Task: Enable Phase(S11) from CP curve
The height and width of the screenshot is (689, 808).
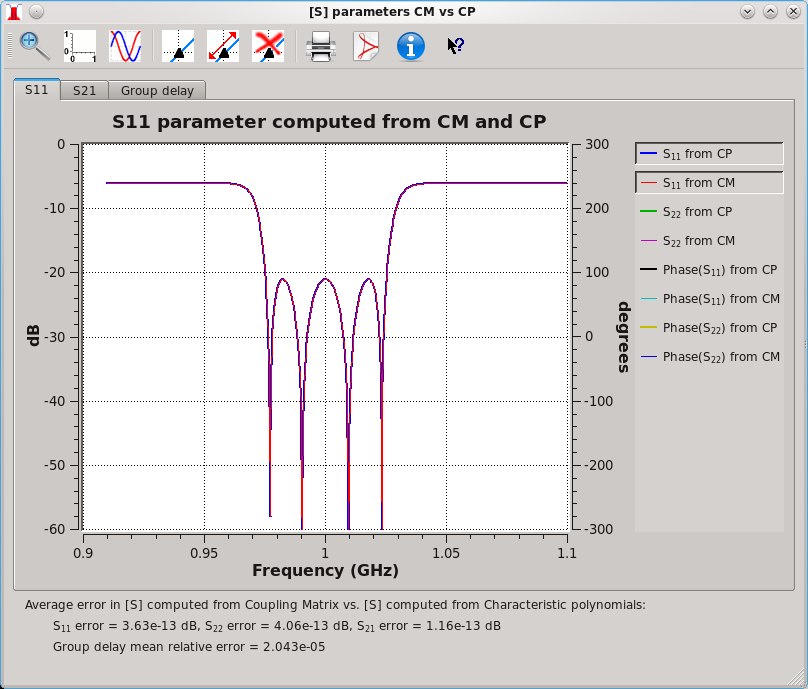Action: tap(709, 270)
